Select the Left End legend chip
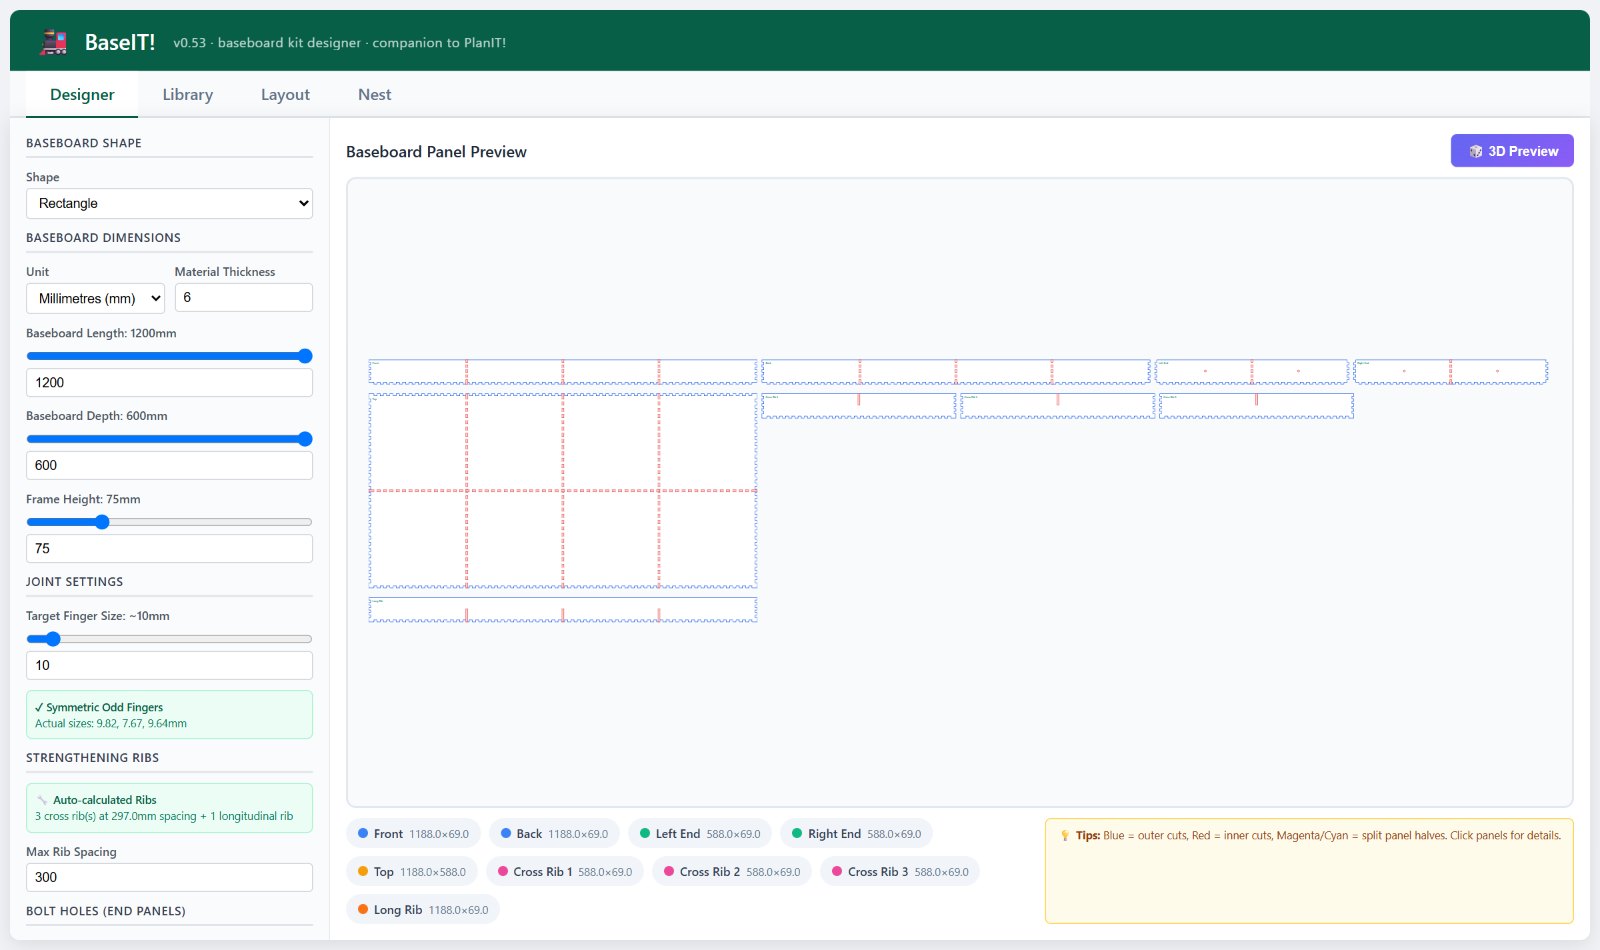 pos(700,834)
